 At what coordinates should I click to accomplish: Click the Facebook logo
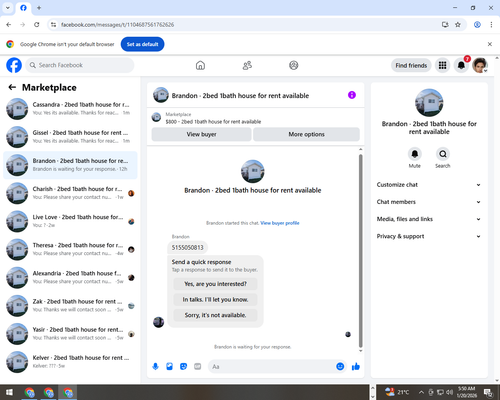pos(14,65)
